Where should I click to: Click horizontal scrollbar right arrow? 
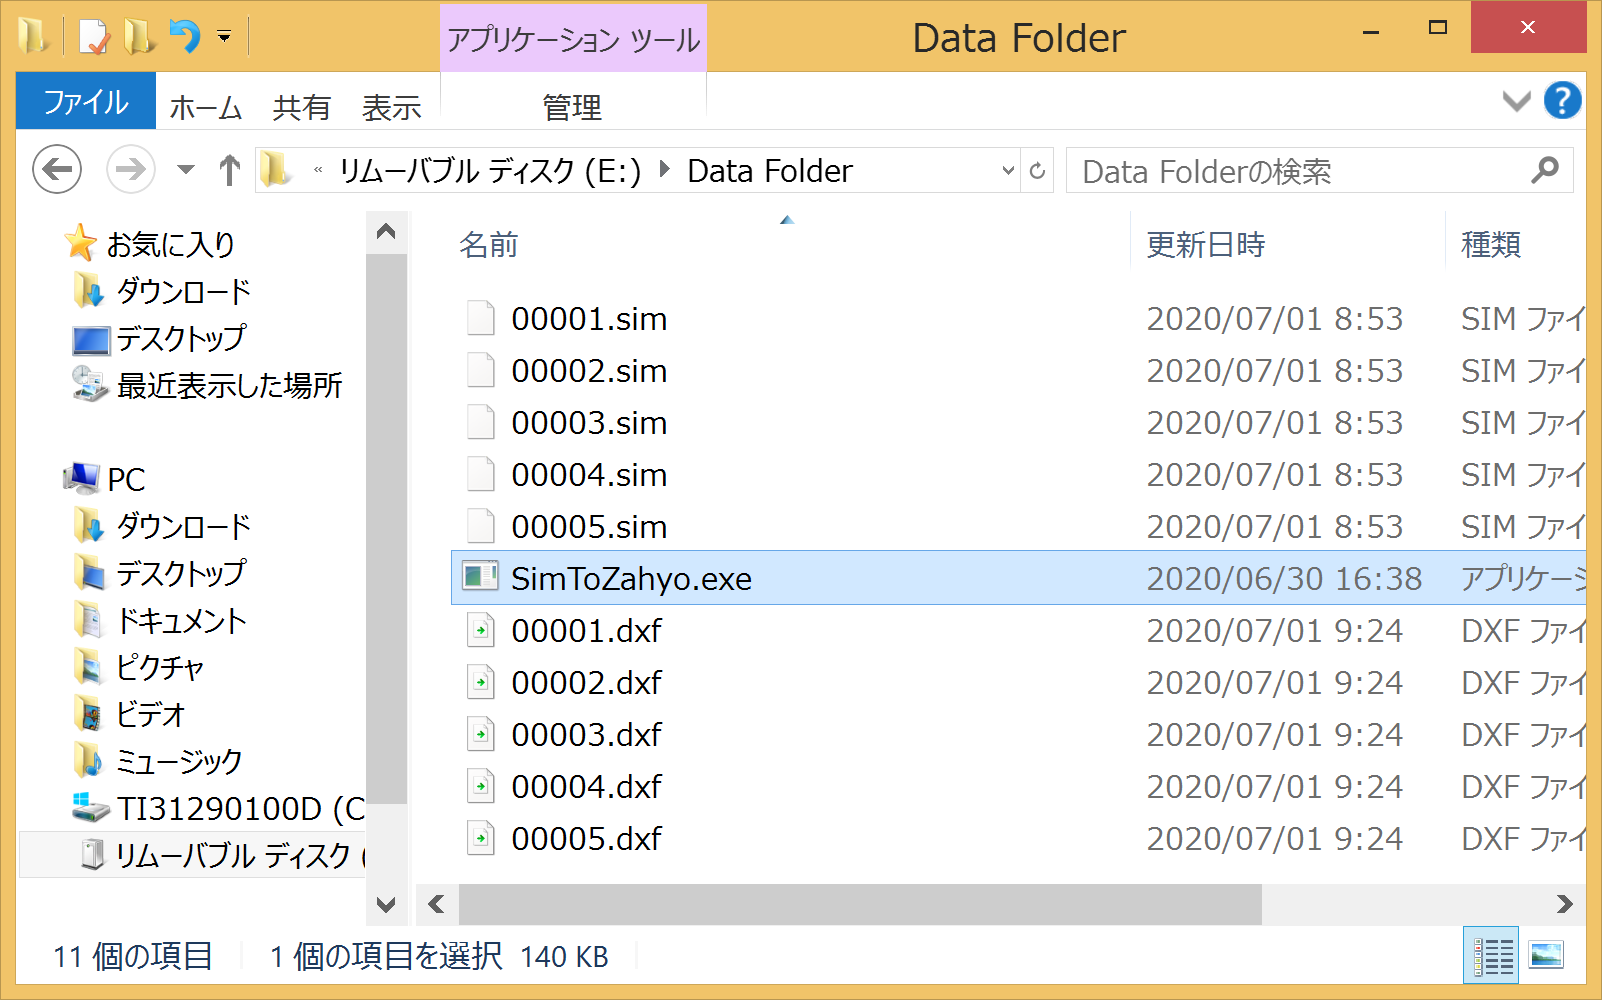tap(1564, 904)
